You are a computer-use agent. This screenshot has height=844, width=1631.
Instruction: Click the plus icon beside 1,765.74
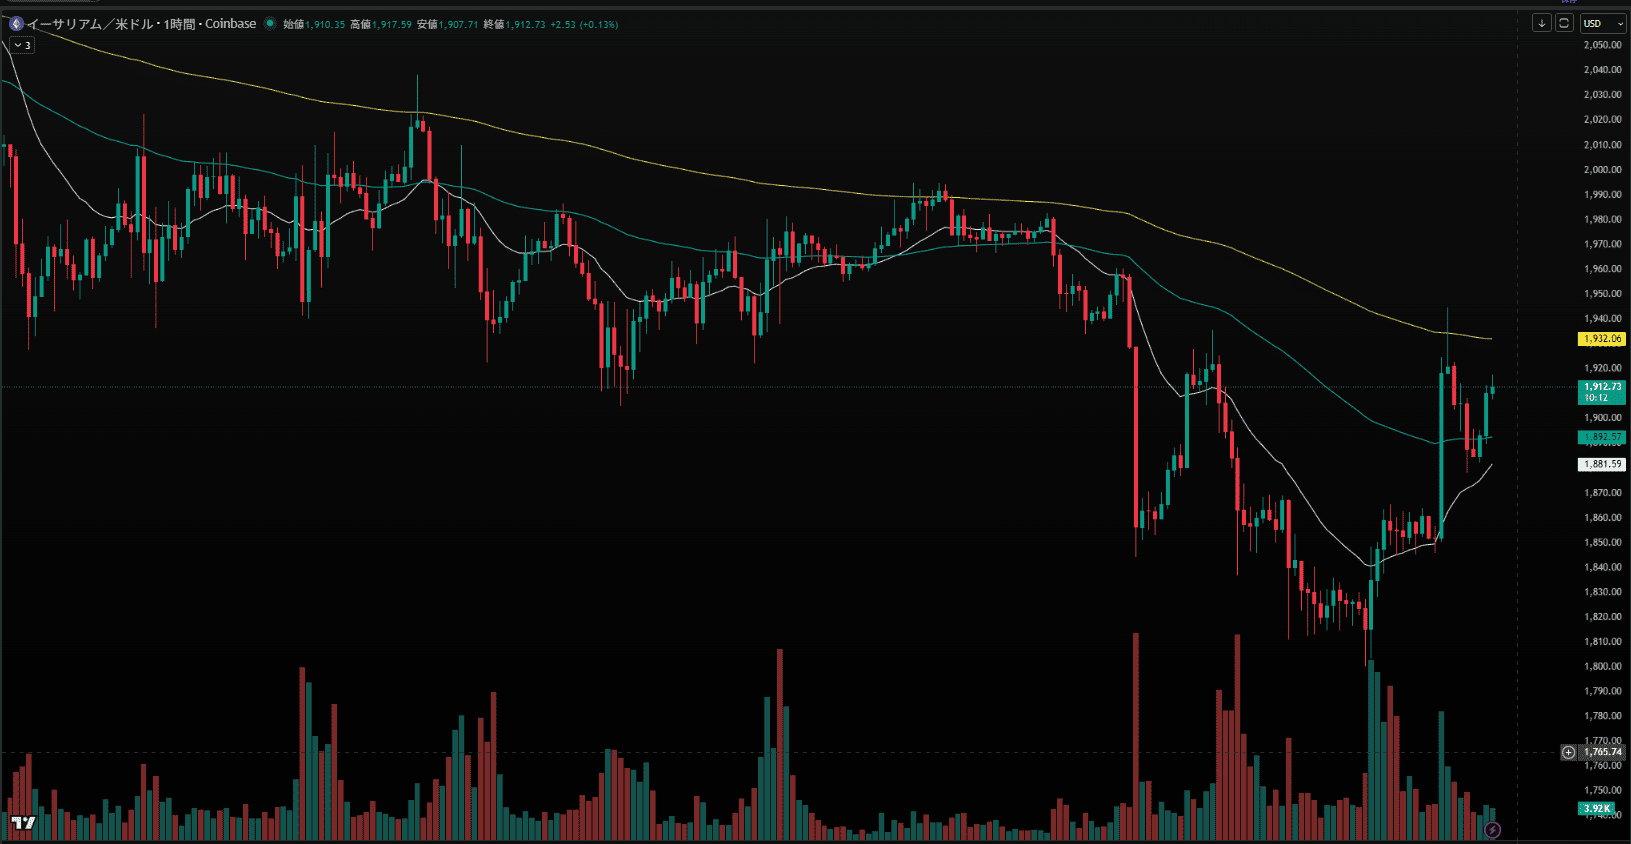1568,752
